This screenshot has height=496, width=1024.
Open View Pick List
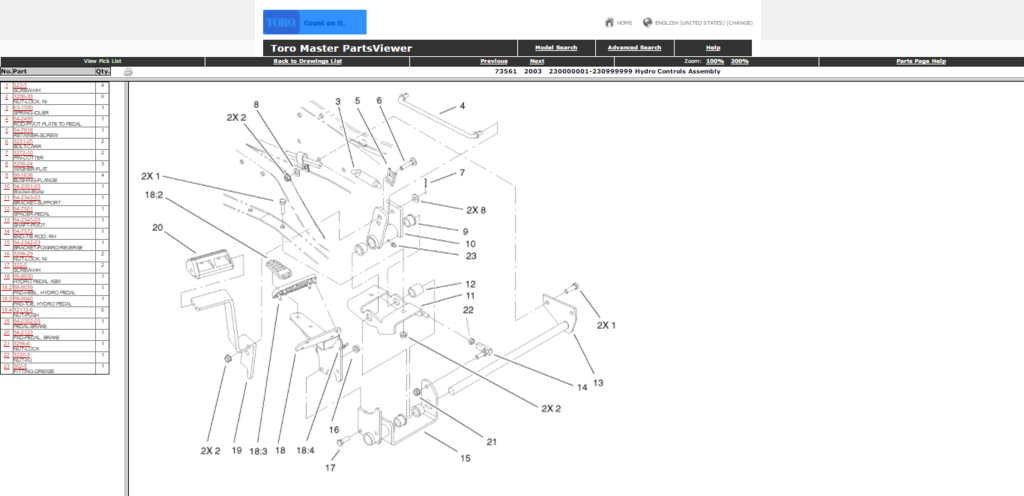[103, 61]
